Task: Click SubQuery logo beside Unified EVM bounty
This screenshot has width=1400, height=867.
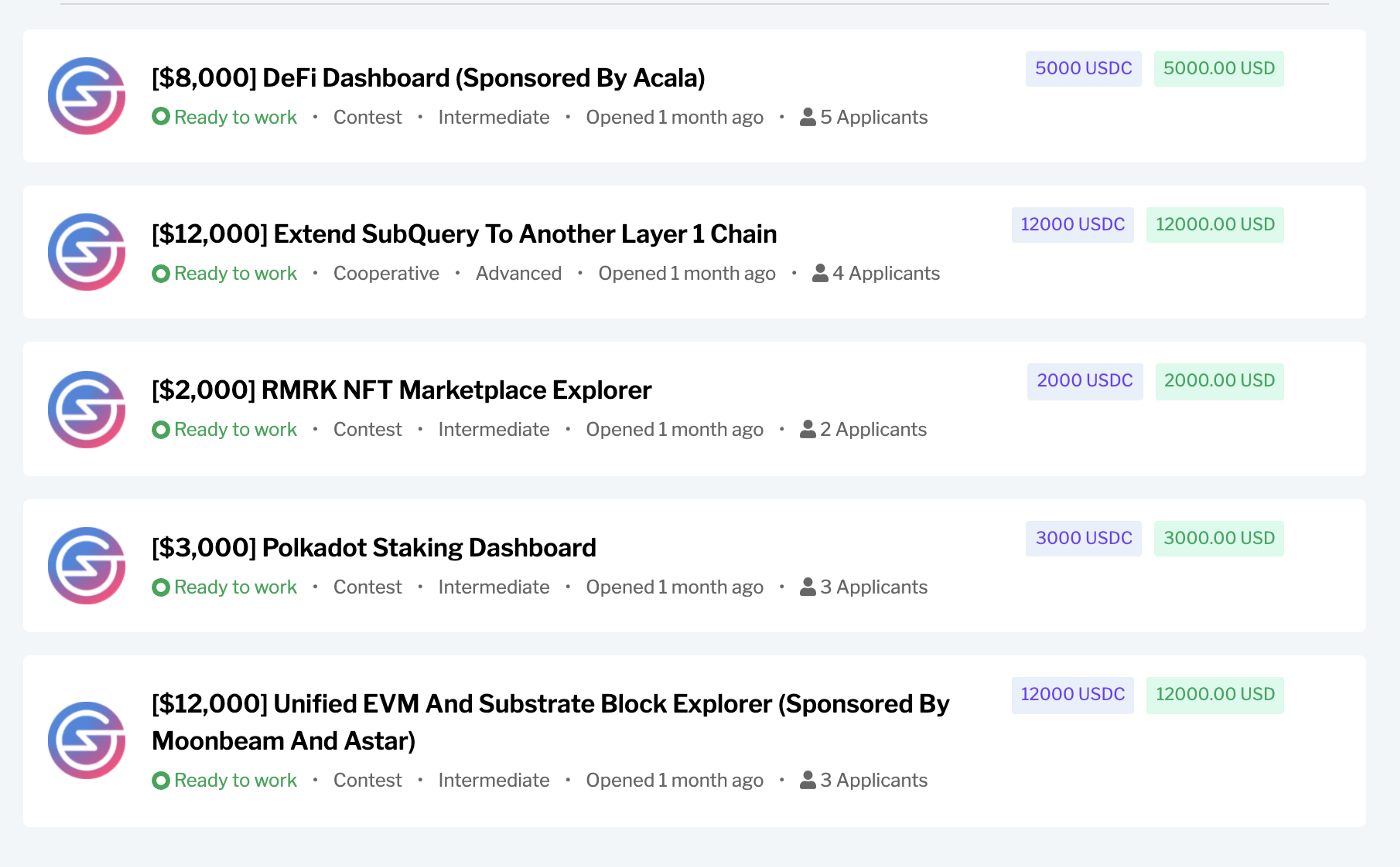Action: coord(87,741)
